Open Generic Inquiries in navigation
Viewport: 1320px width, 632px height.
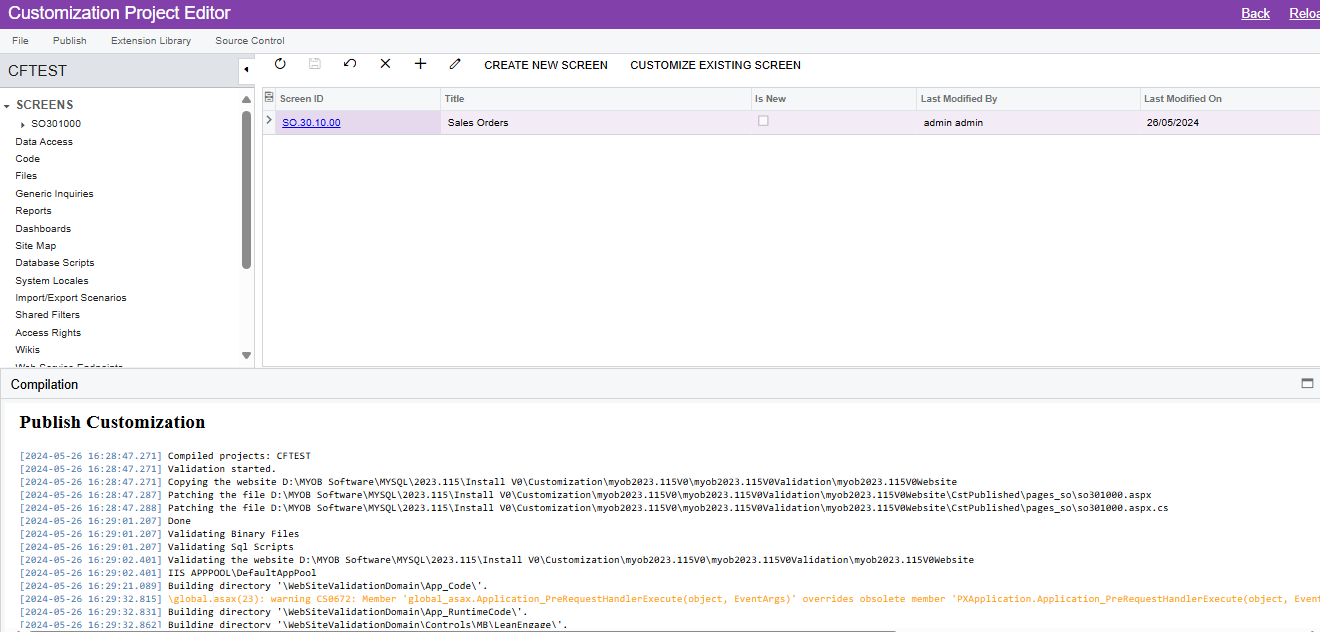tap(54, 194)
